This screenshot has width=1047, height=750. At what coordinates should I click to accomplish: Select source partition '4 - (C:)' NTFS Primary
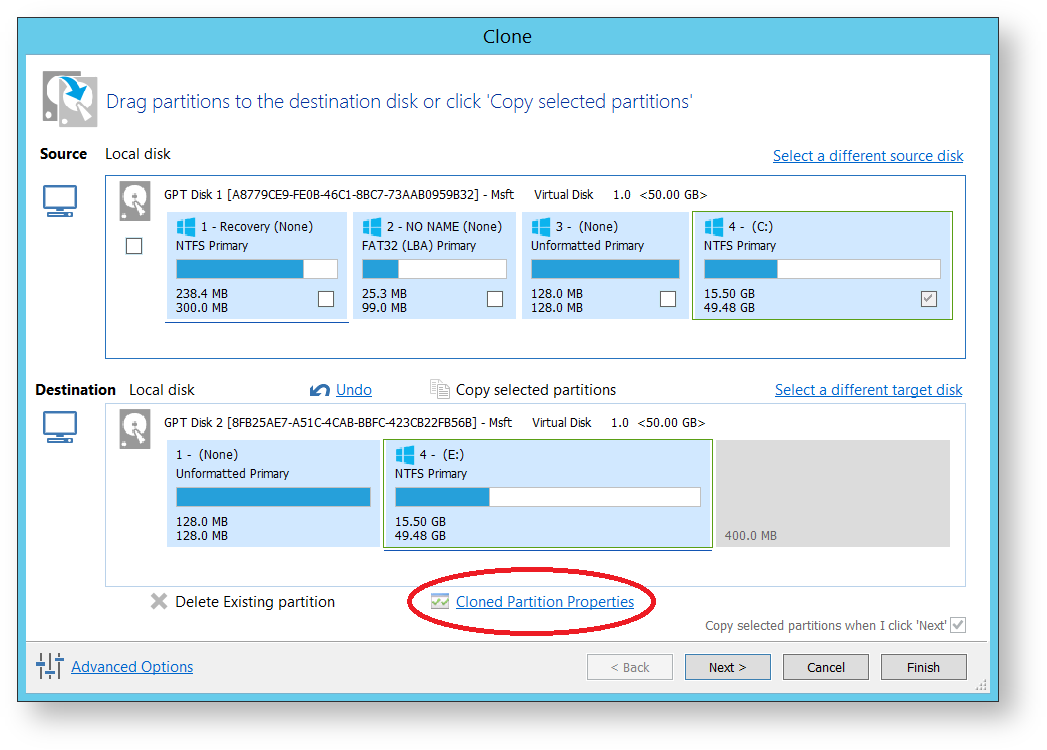click(x=823, y=266)
